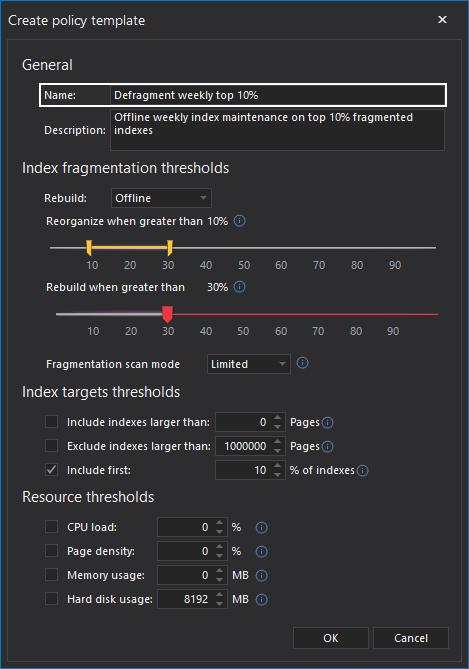Enable the Memory usage checkbox

click(x=52, y=575)
